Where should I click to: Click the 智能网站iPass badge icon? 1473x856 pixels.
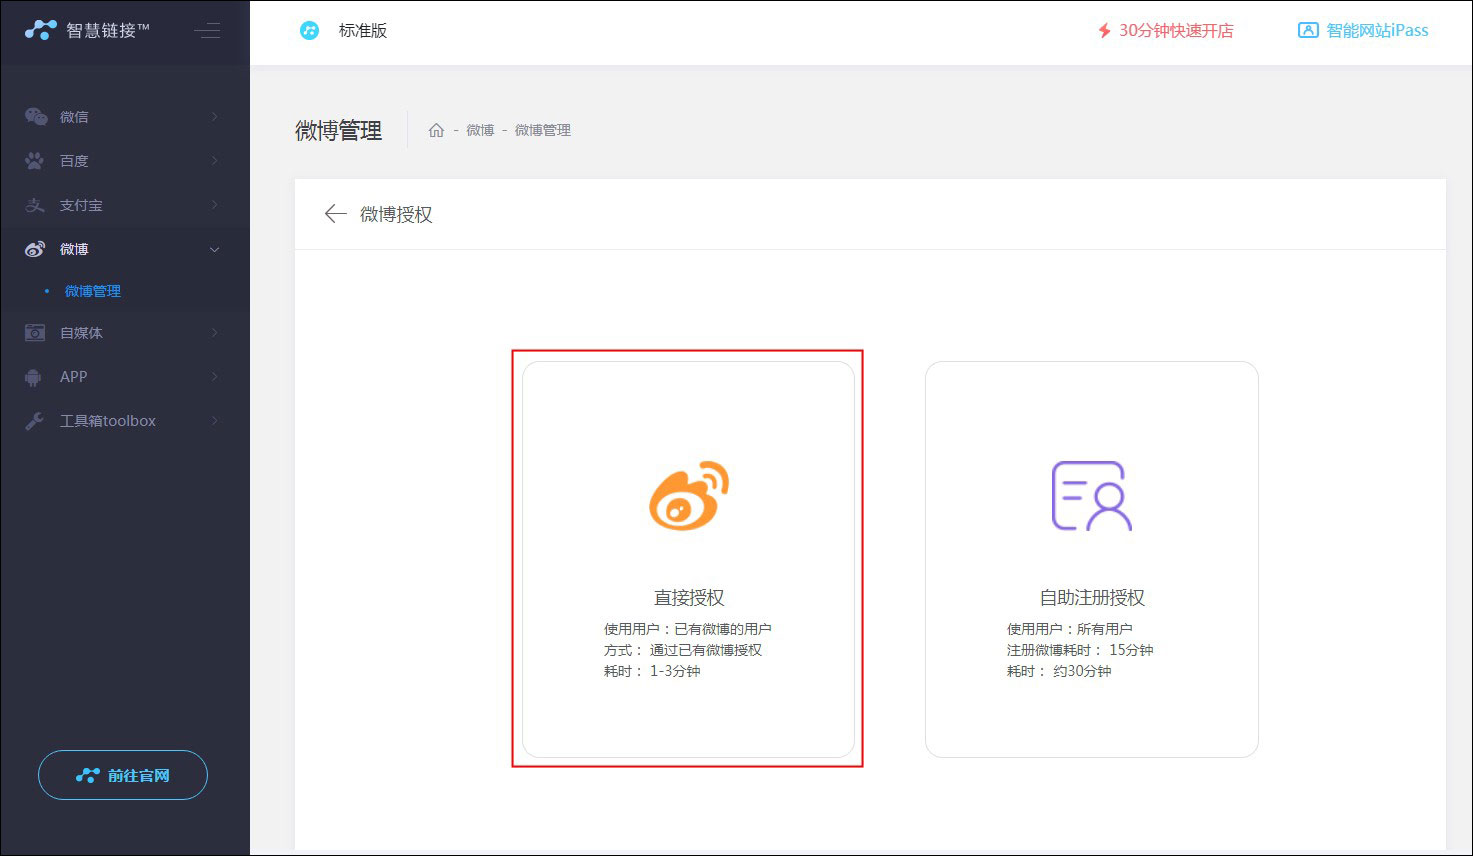tap(1308, 30)
